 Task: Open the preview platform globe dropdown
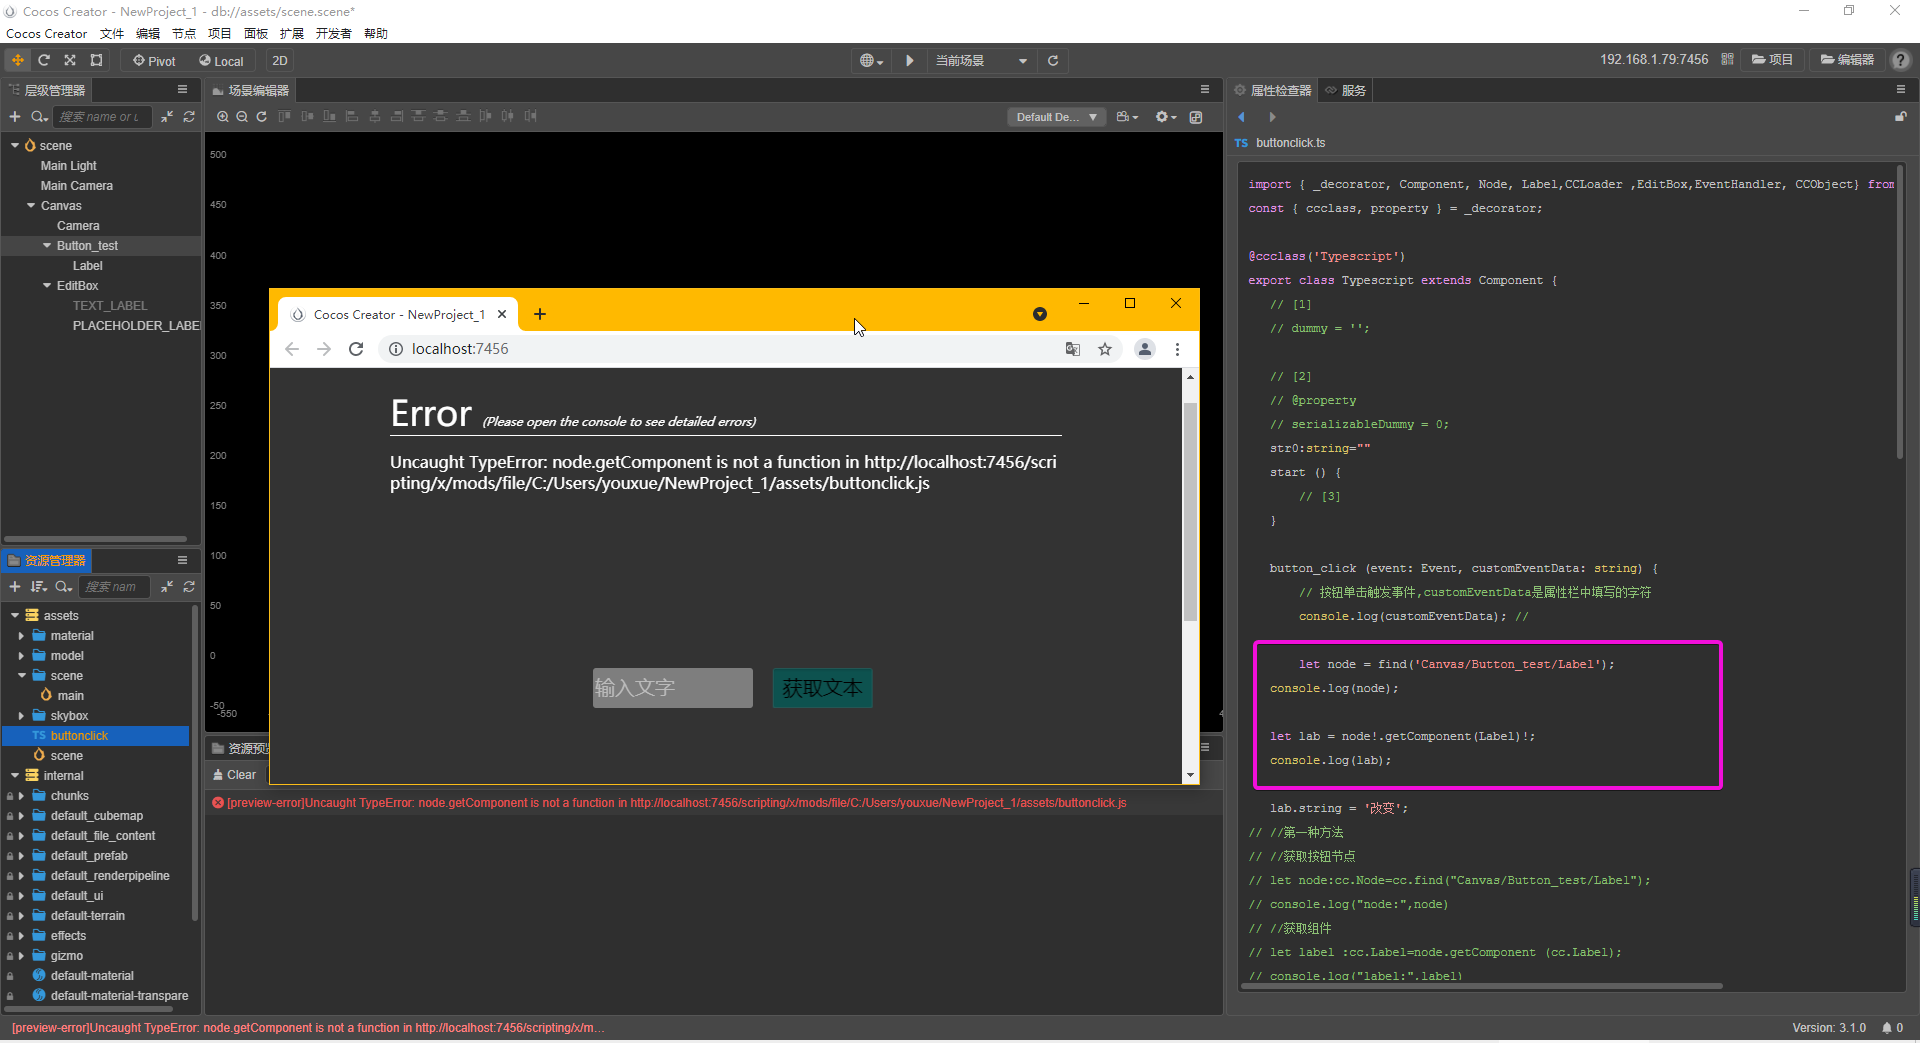pos(871,61)
